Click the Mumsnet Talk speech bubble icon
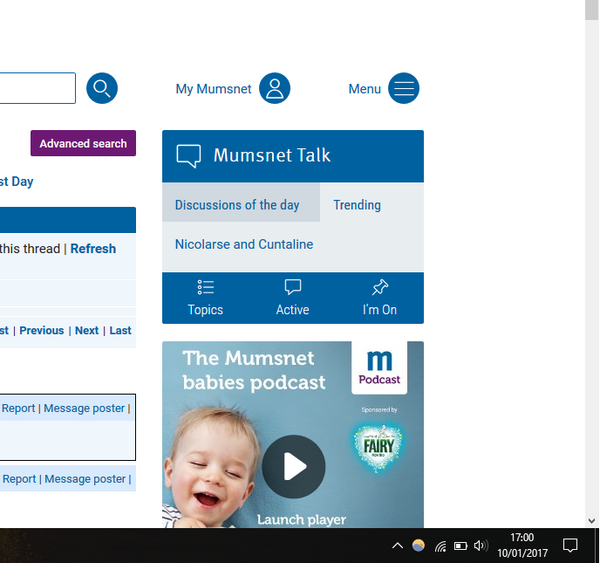 coord(188,156)
